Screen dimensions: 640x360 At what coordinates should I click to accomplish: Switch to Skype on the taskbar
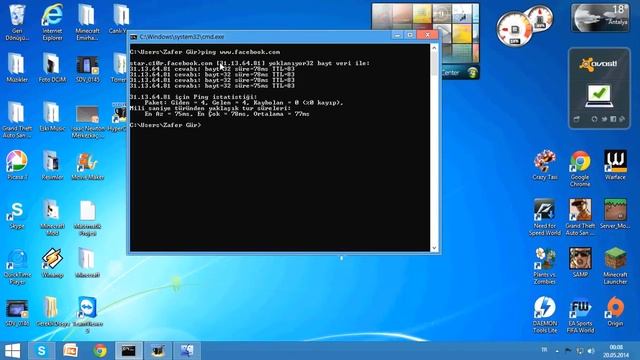coord(42,351)
